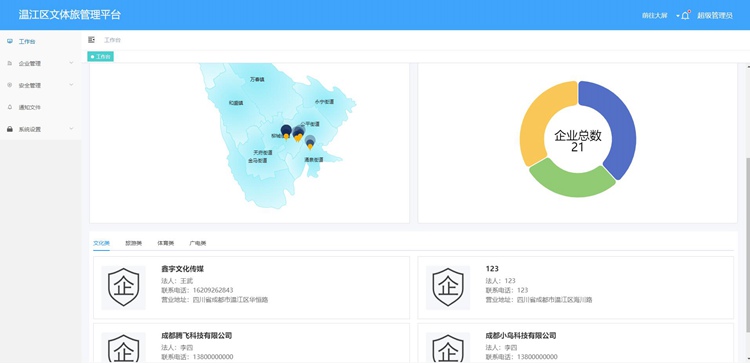Open the 成都小鸟科技有限公司 company name

click(521, 336)
